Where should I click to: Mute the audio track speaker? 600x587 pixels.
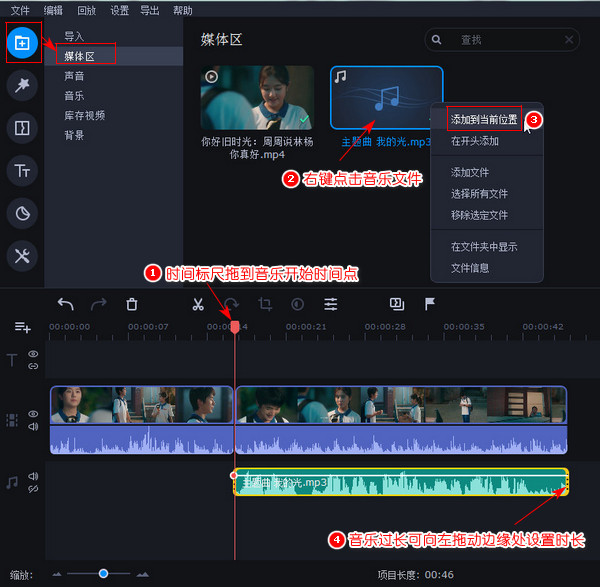[33, 476]
